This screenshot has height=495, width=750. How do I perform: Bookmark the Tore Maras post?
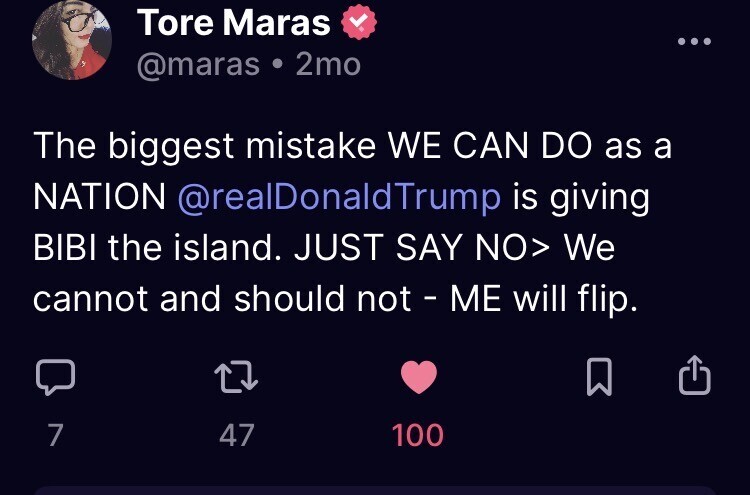pos(598,377)
